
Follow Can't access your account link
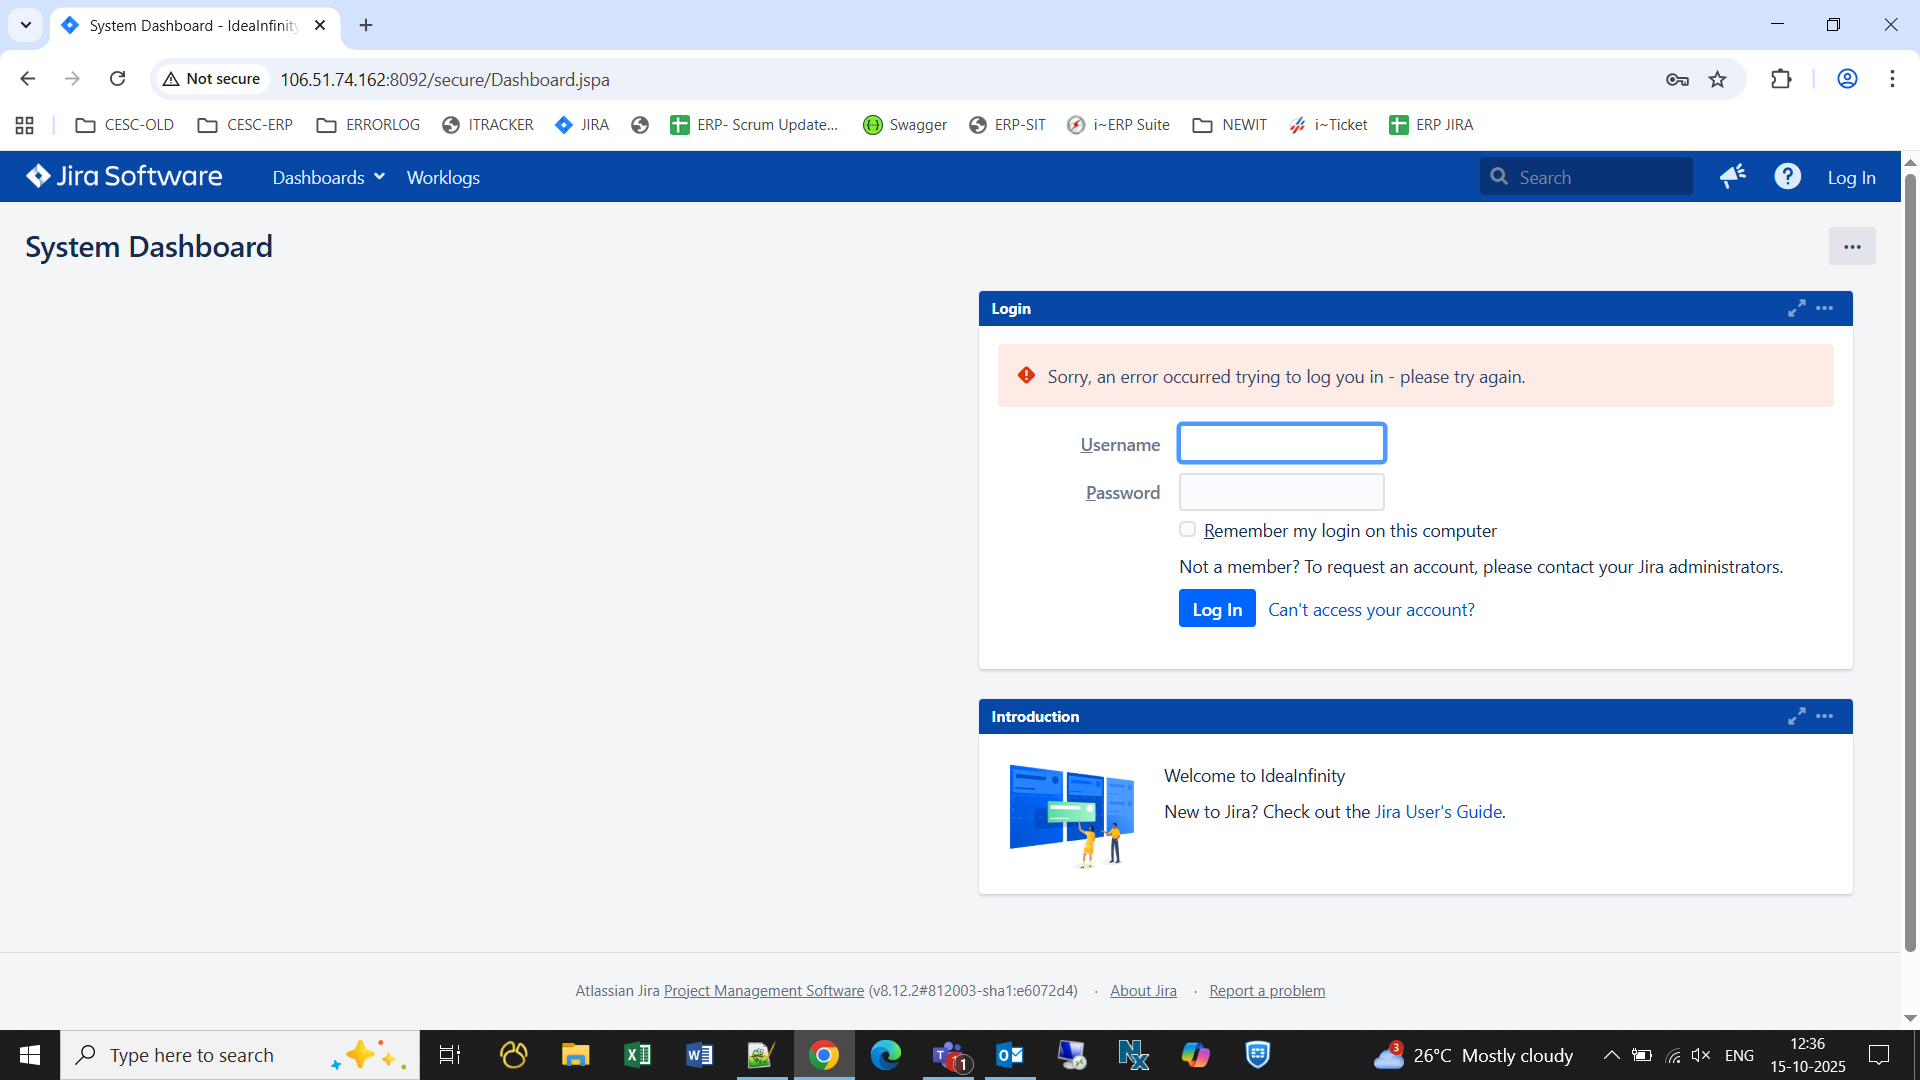click(x=1370, y=610)
